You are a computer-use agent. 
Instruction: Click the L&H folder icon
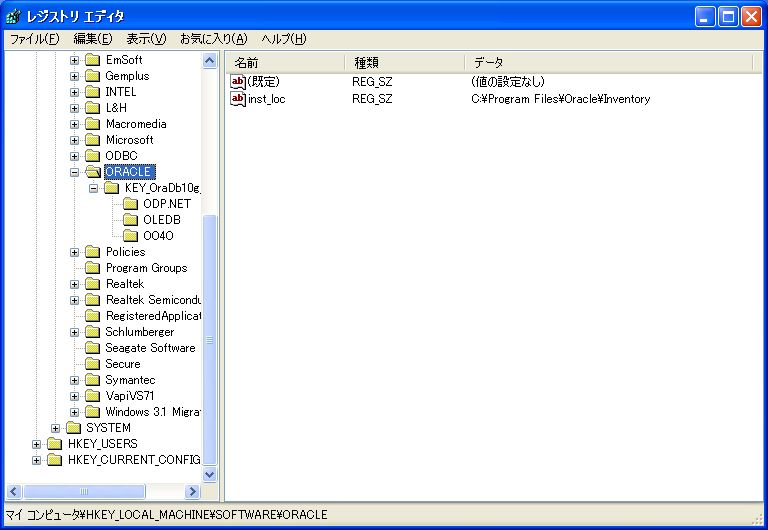point(93,108)
